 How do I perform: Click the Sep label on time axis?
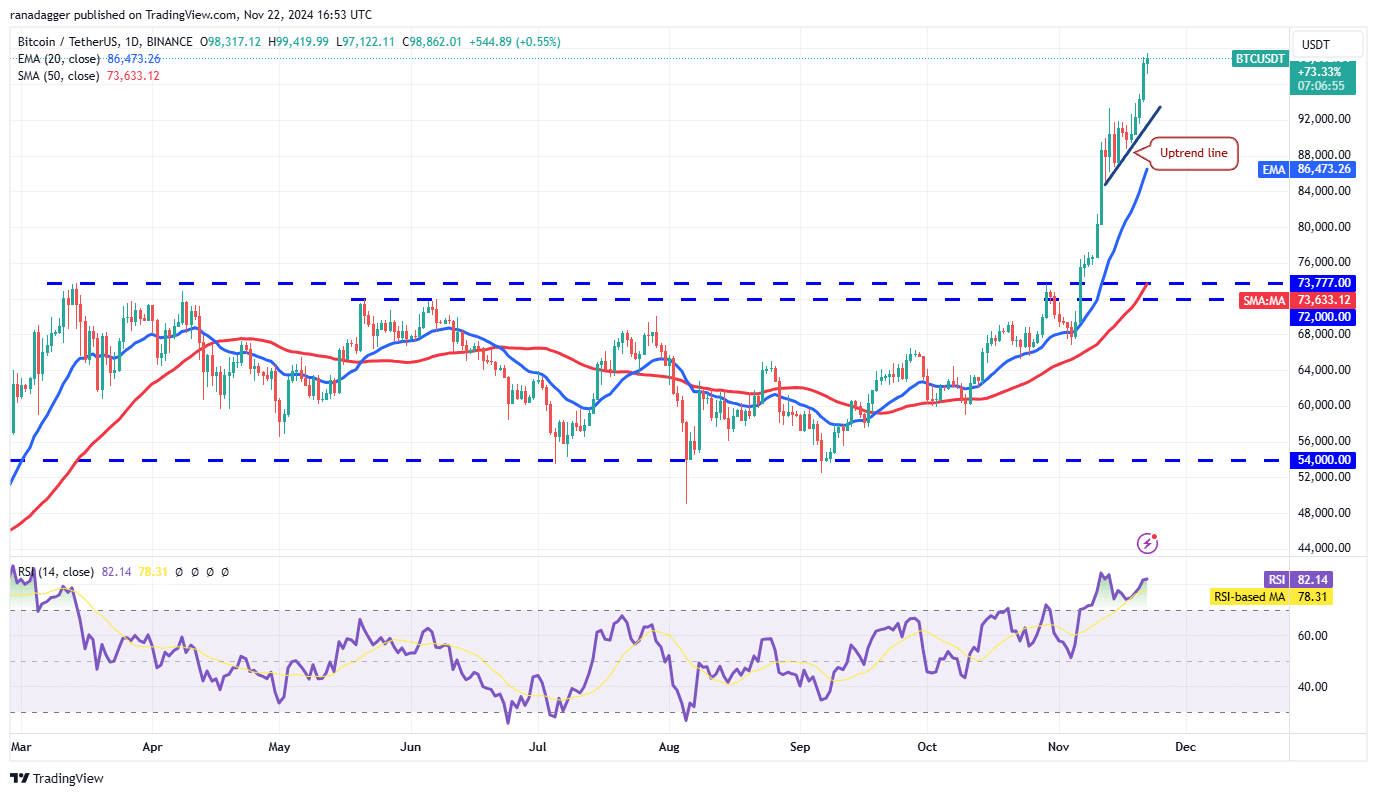[800, 746]
